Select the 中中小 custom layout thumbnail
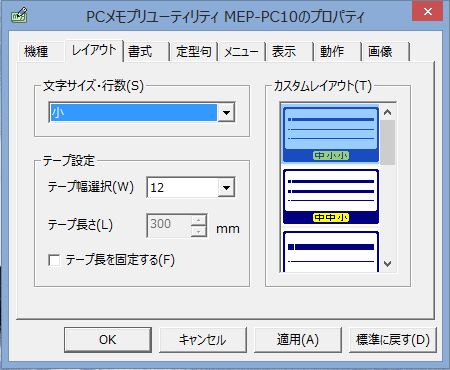This screenshot has height=370, width=450. (331, 197)
